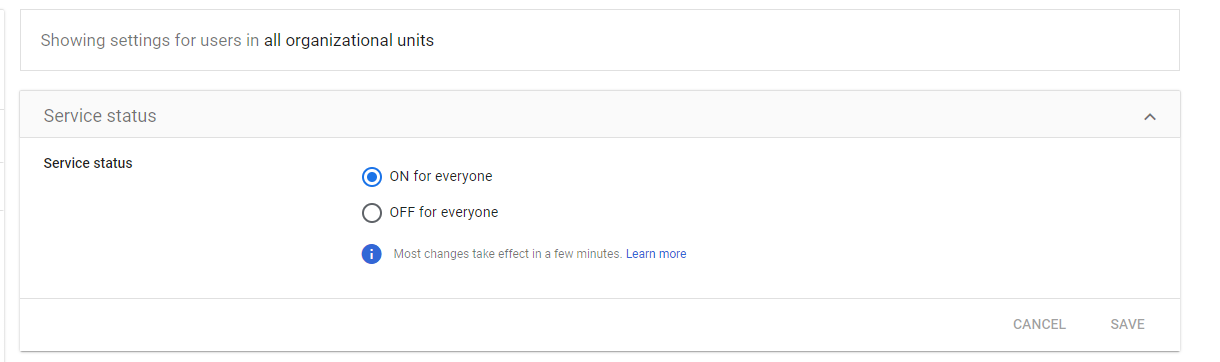Click "all organizational units" text
Screen dimensions: 1220x362
point(349,41)
